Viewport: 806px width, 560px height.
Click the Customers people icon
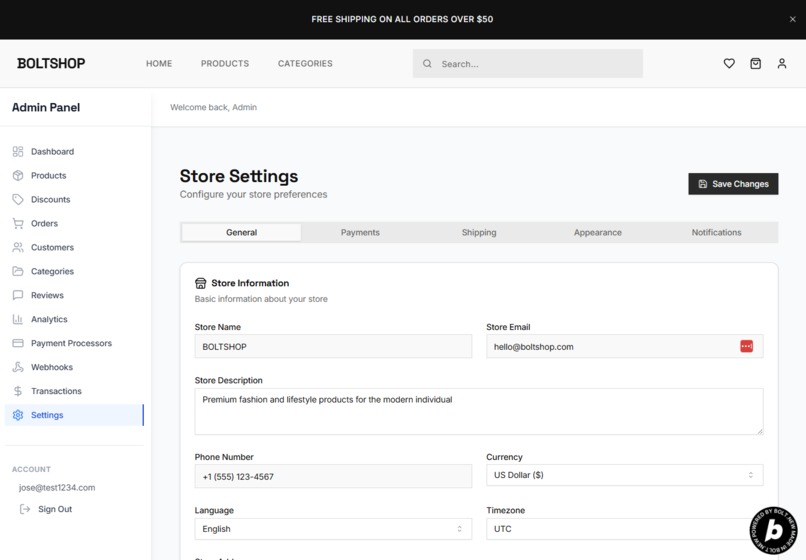point(18,247)
